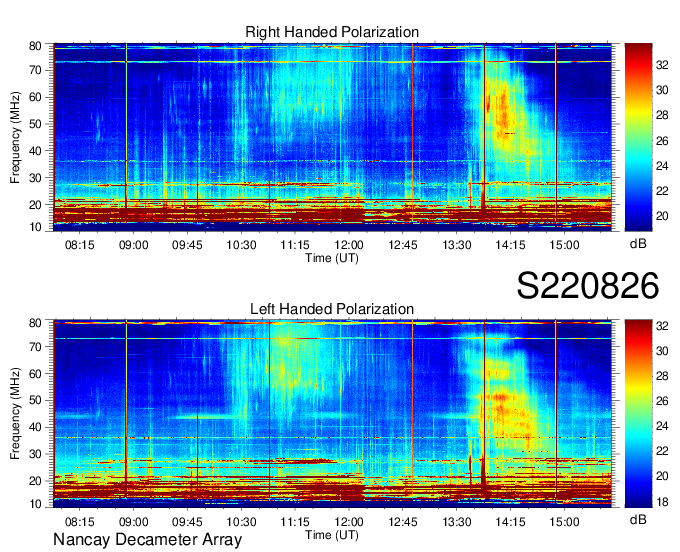Click the 28 dB value on Right Handed colorbar
This screenshot has width=680, height=552.
click(662, 115)
